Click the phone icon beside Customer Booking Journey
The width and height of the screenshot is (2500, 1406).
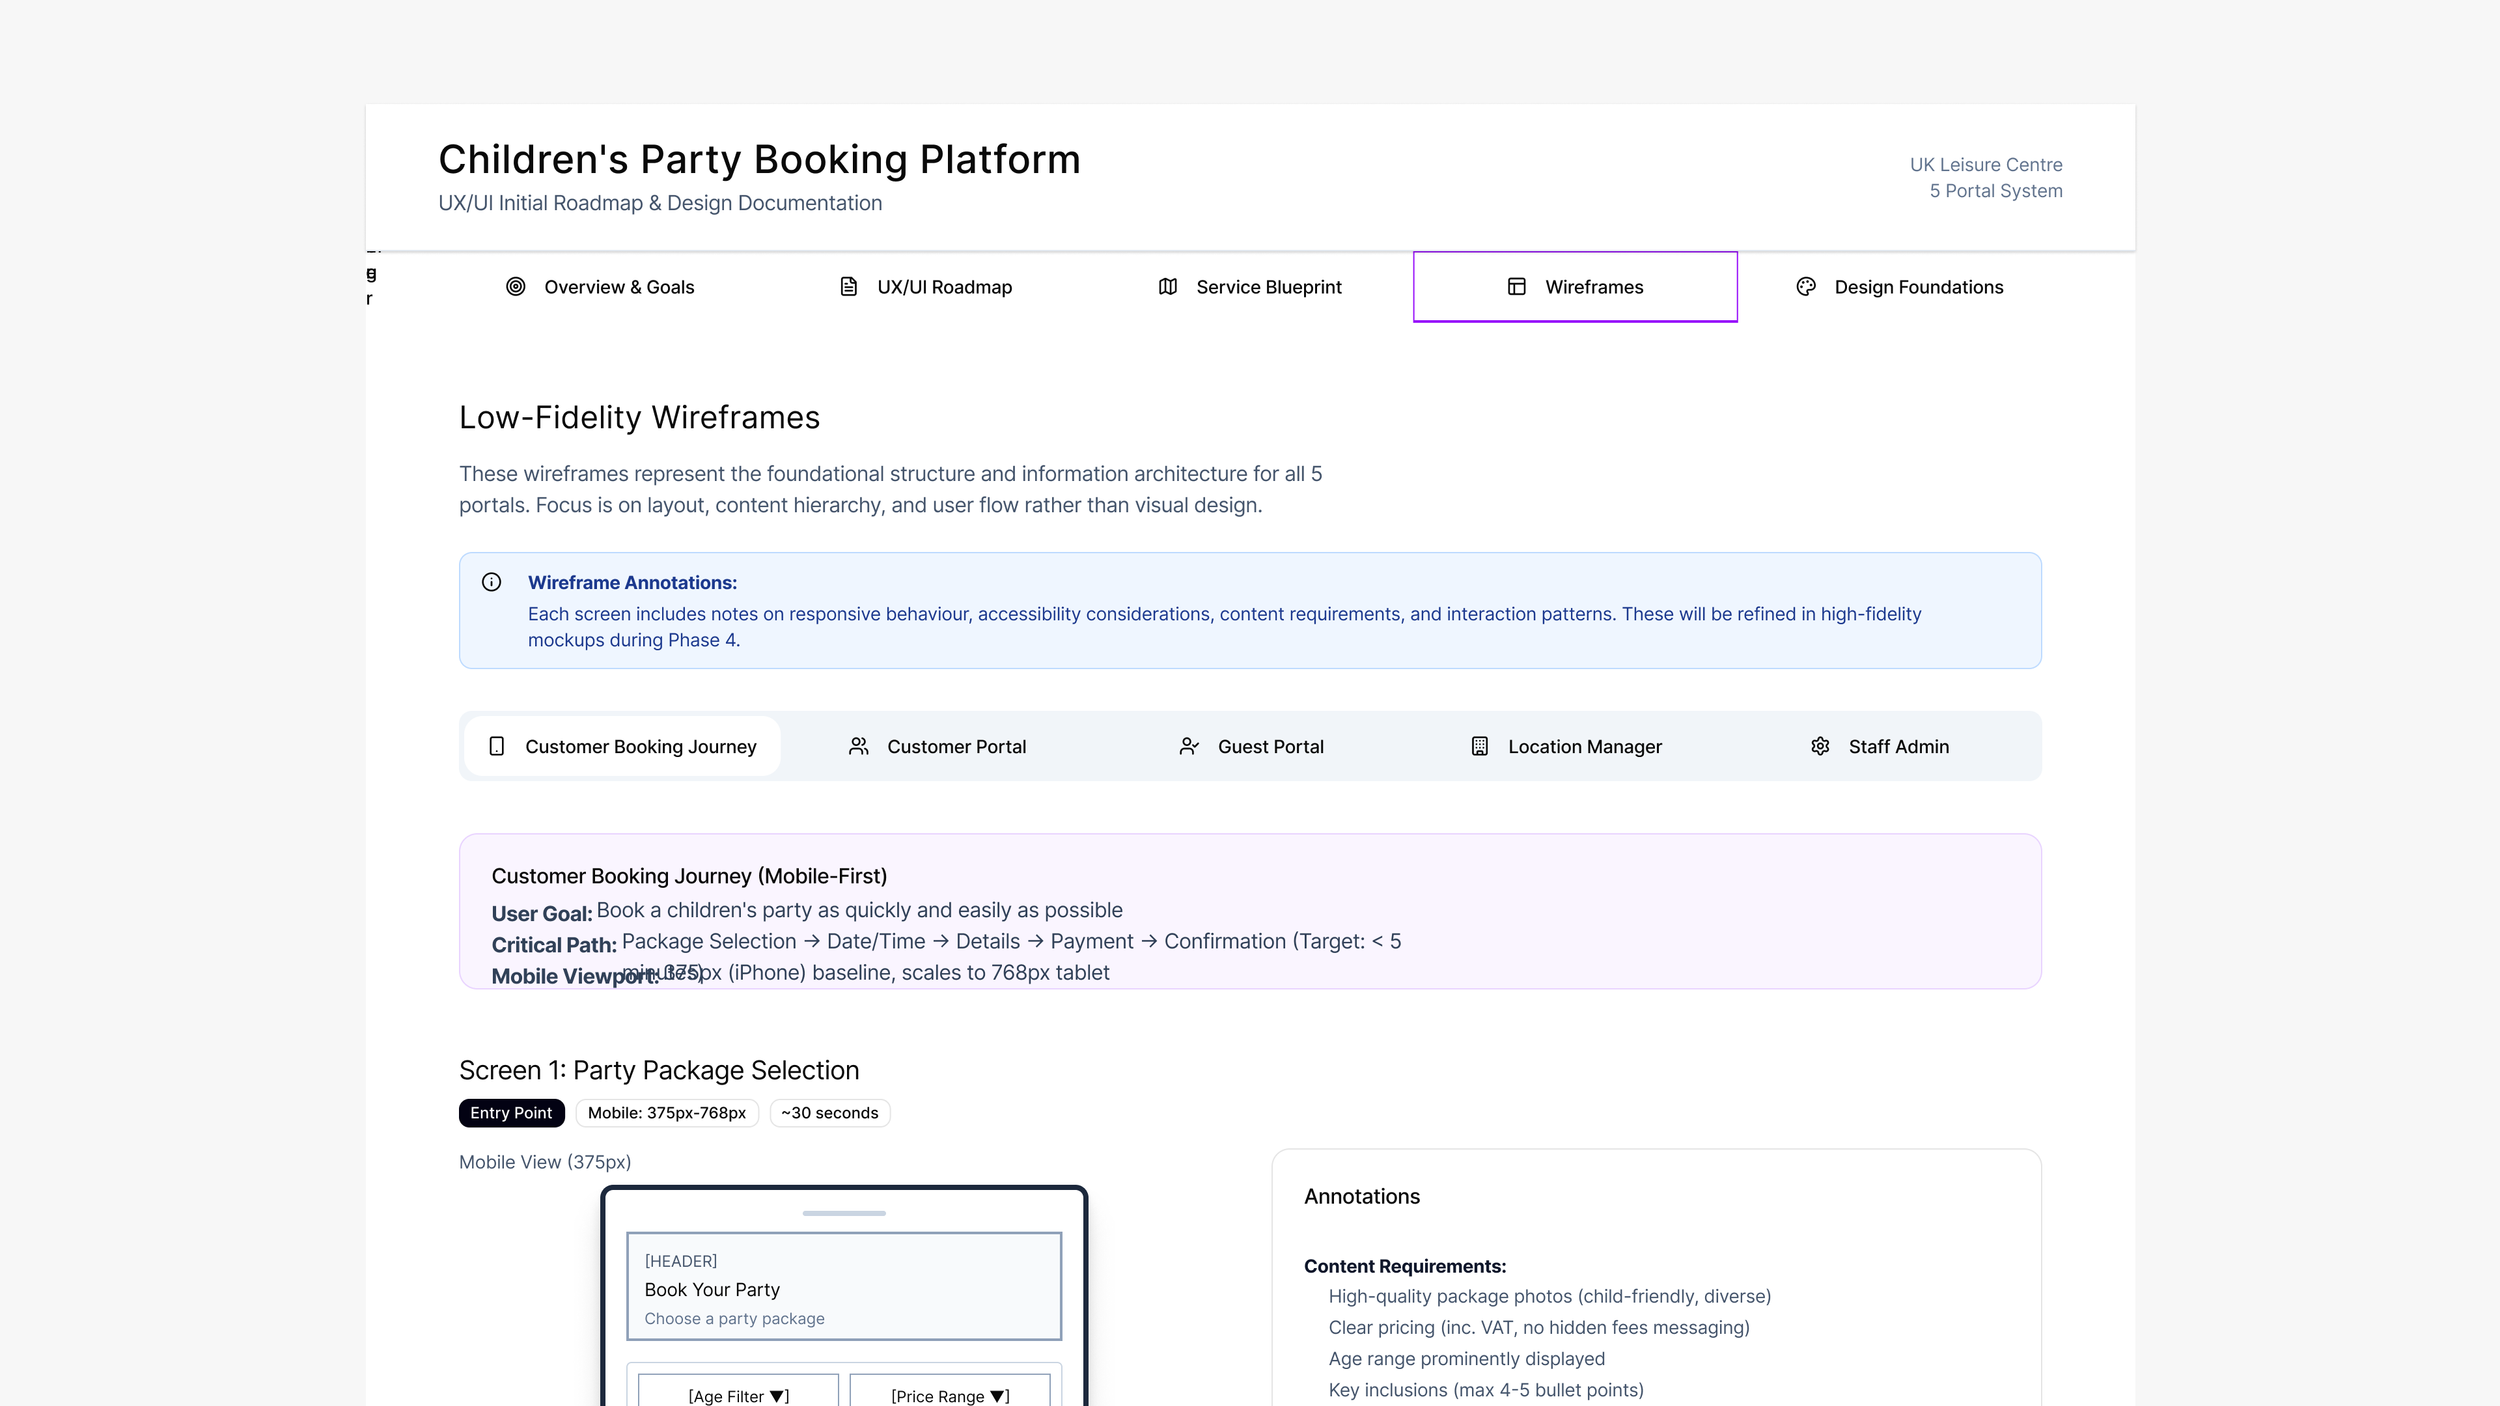click(497, 746)
